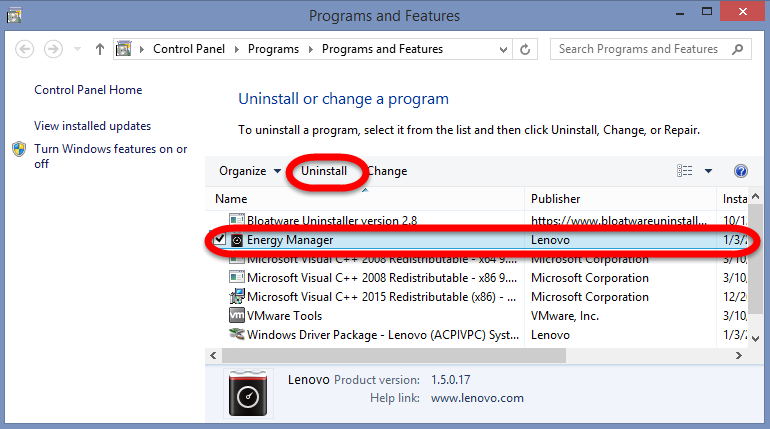
Task: Click the shield icon beside Windows features link
Action: [x=19, y=149]
